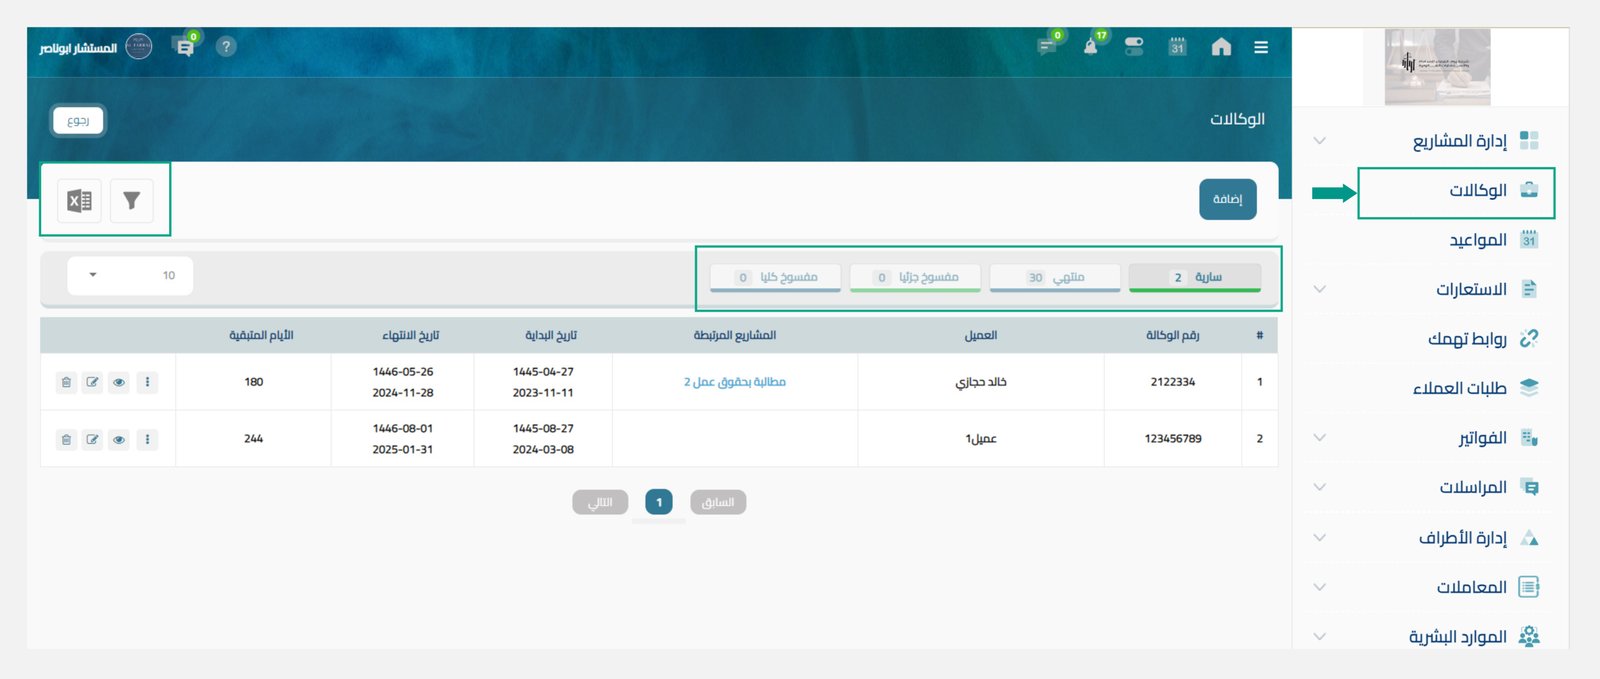Click the إدارة الأطراف triangle icon
The image size is (1600, 679).
point(1529,538)
